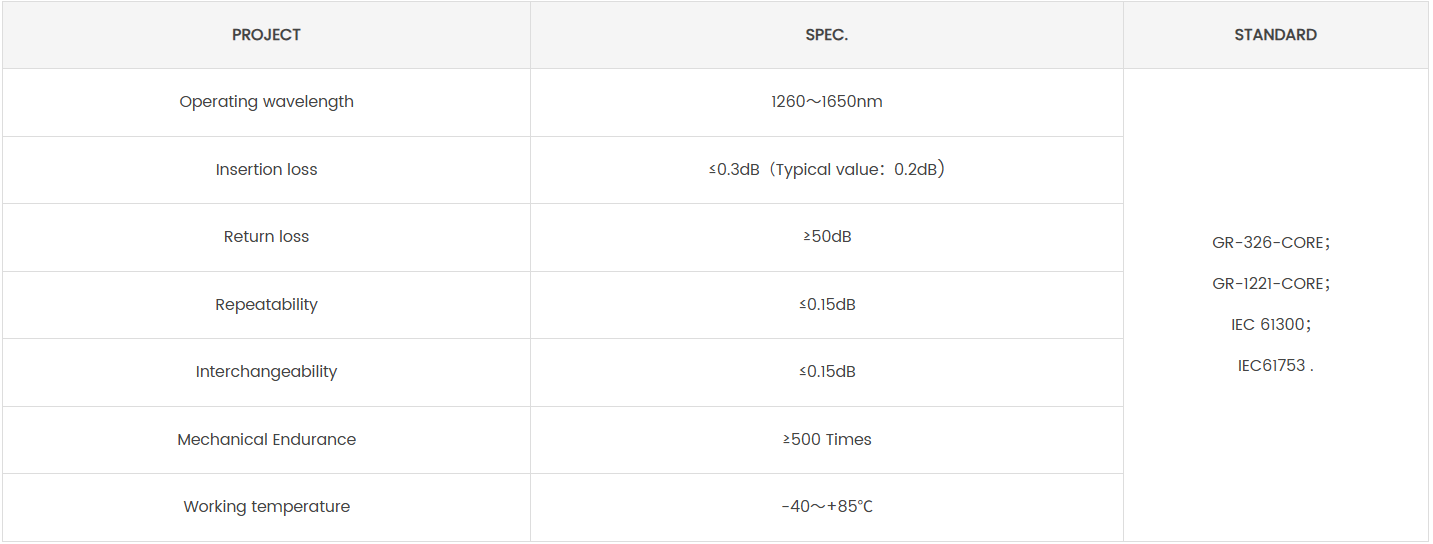The width and height of the screenshot is (1433, 544).
Task: Click the 1260～1650nm spec value
Action: pyautogui.click(x=826, y=102)
